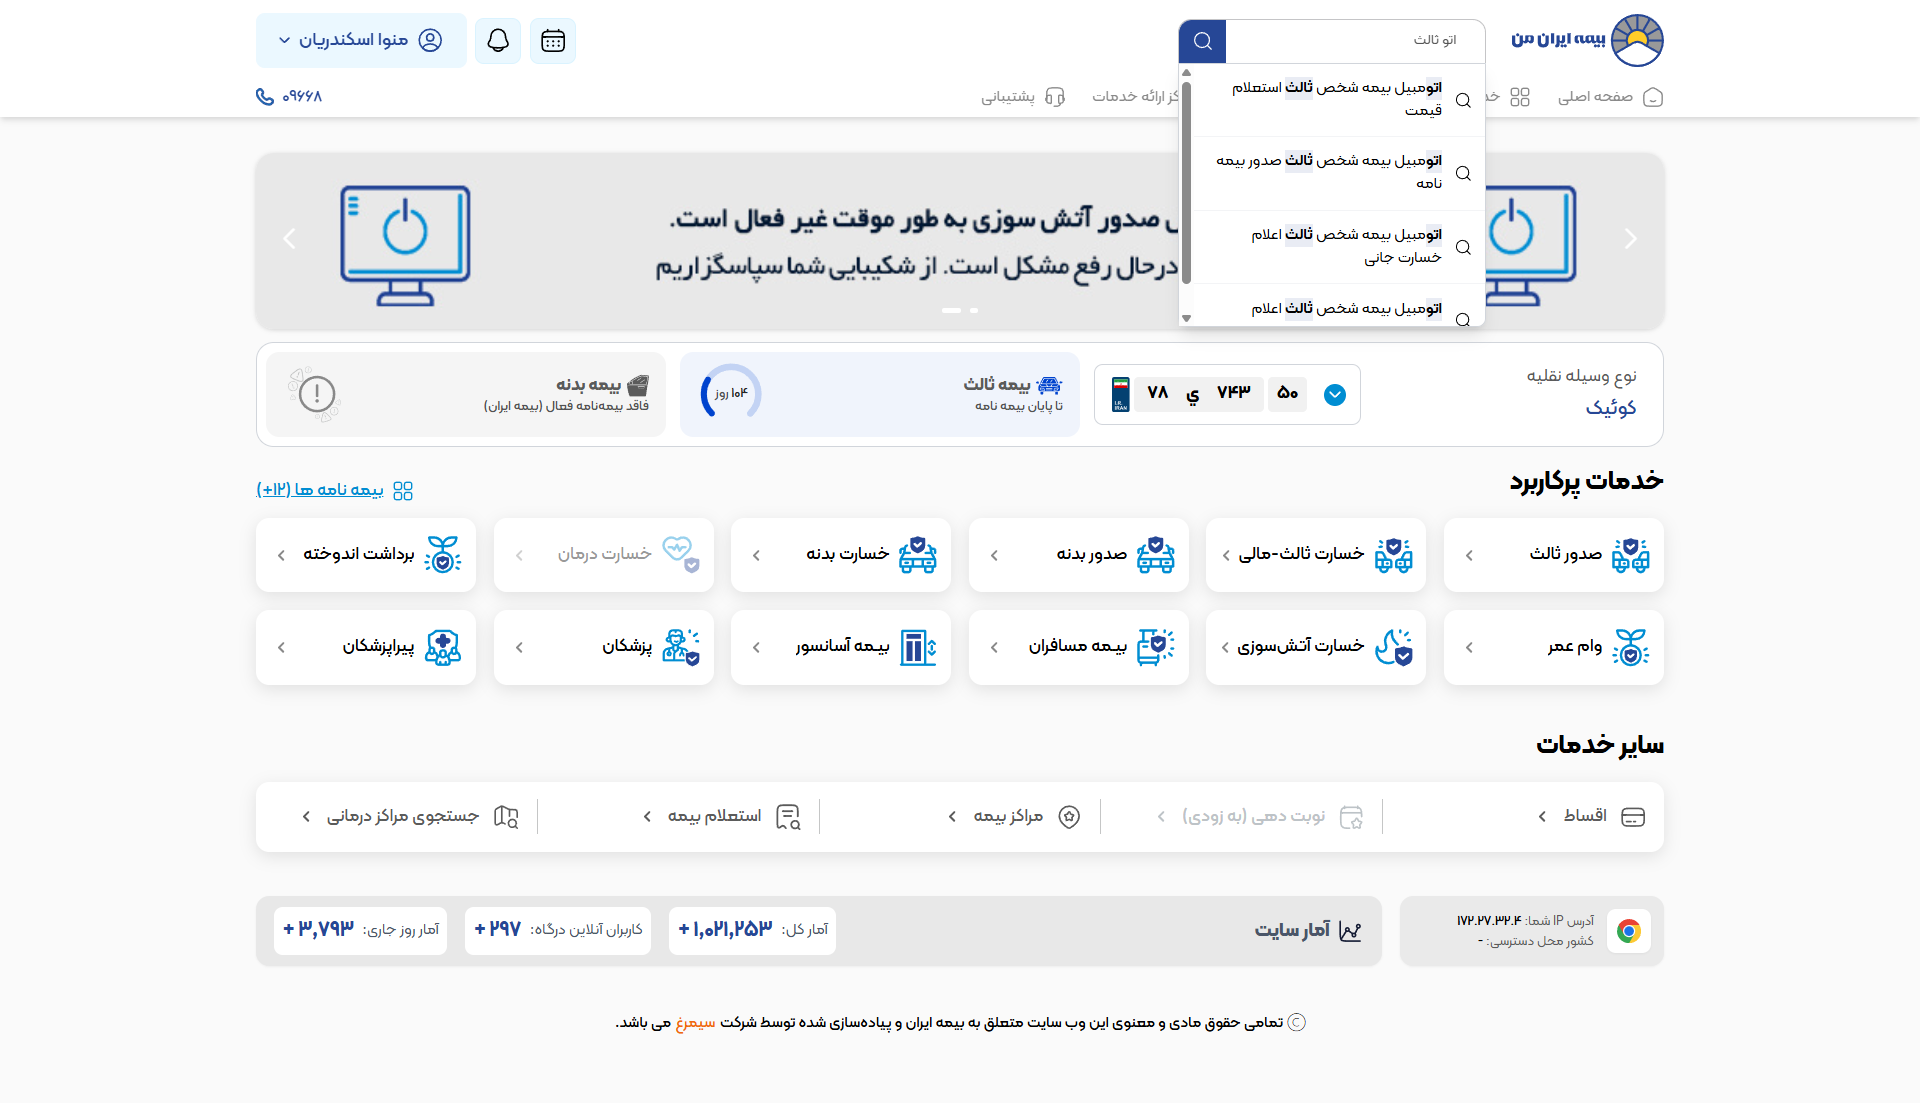This screenshot has height=1103, width=1920.
Task: Select the first search suggestion استعلام قیمت
Action: (1335, 99)
